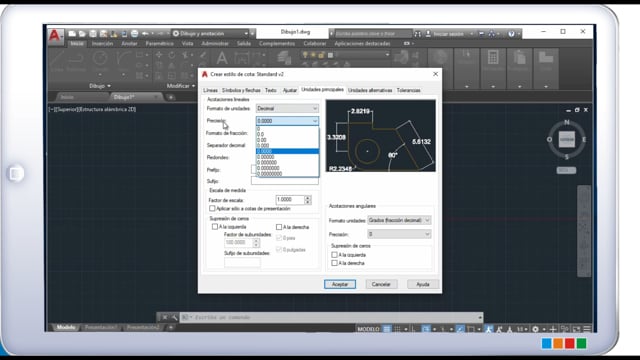Select precision '0.00' in list
Viewport: 640px width, 360px height.
click(287, 140)
